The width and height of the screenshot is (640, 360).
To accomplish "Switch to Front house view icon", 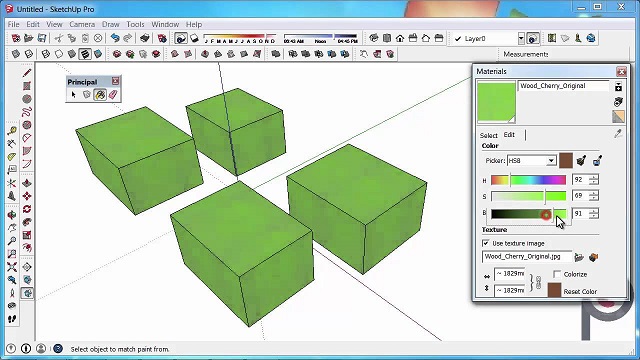I will click(x=400, y=38).
